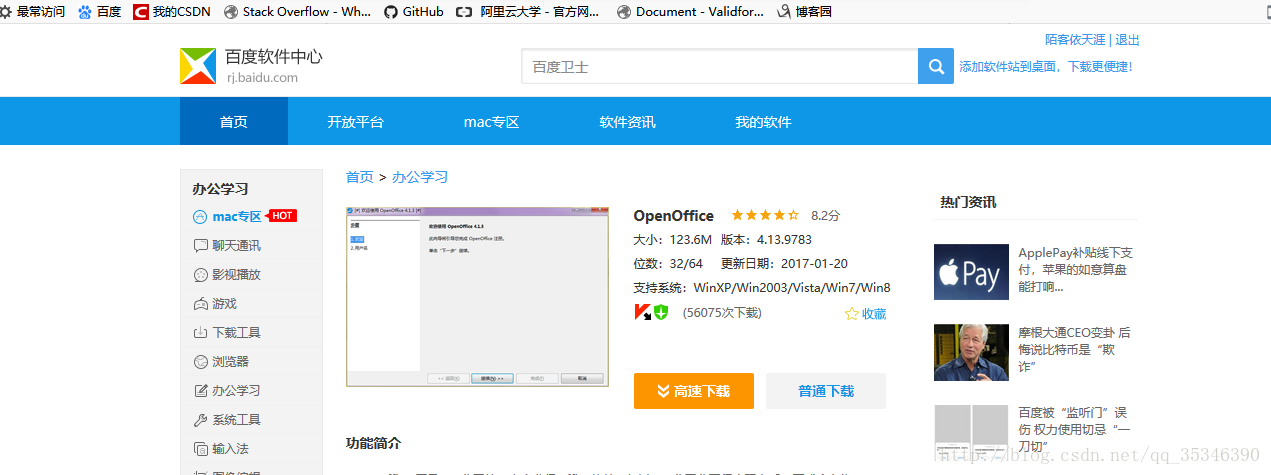Select the 首页 navigation tab
Viewport: 1271px width, 475px height.
click(234, 122)
